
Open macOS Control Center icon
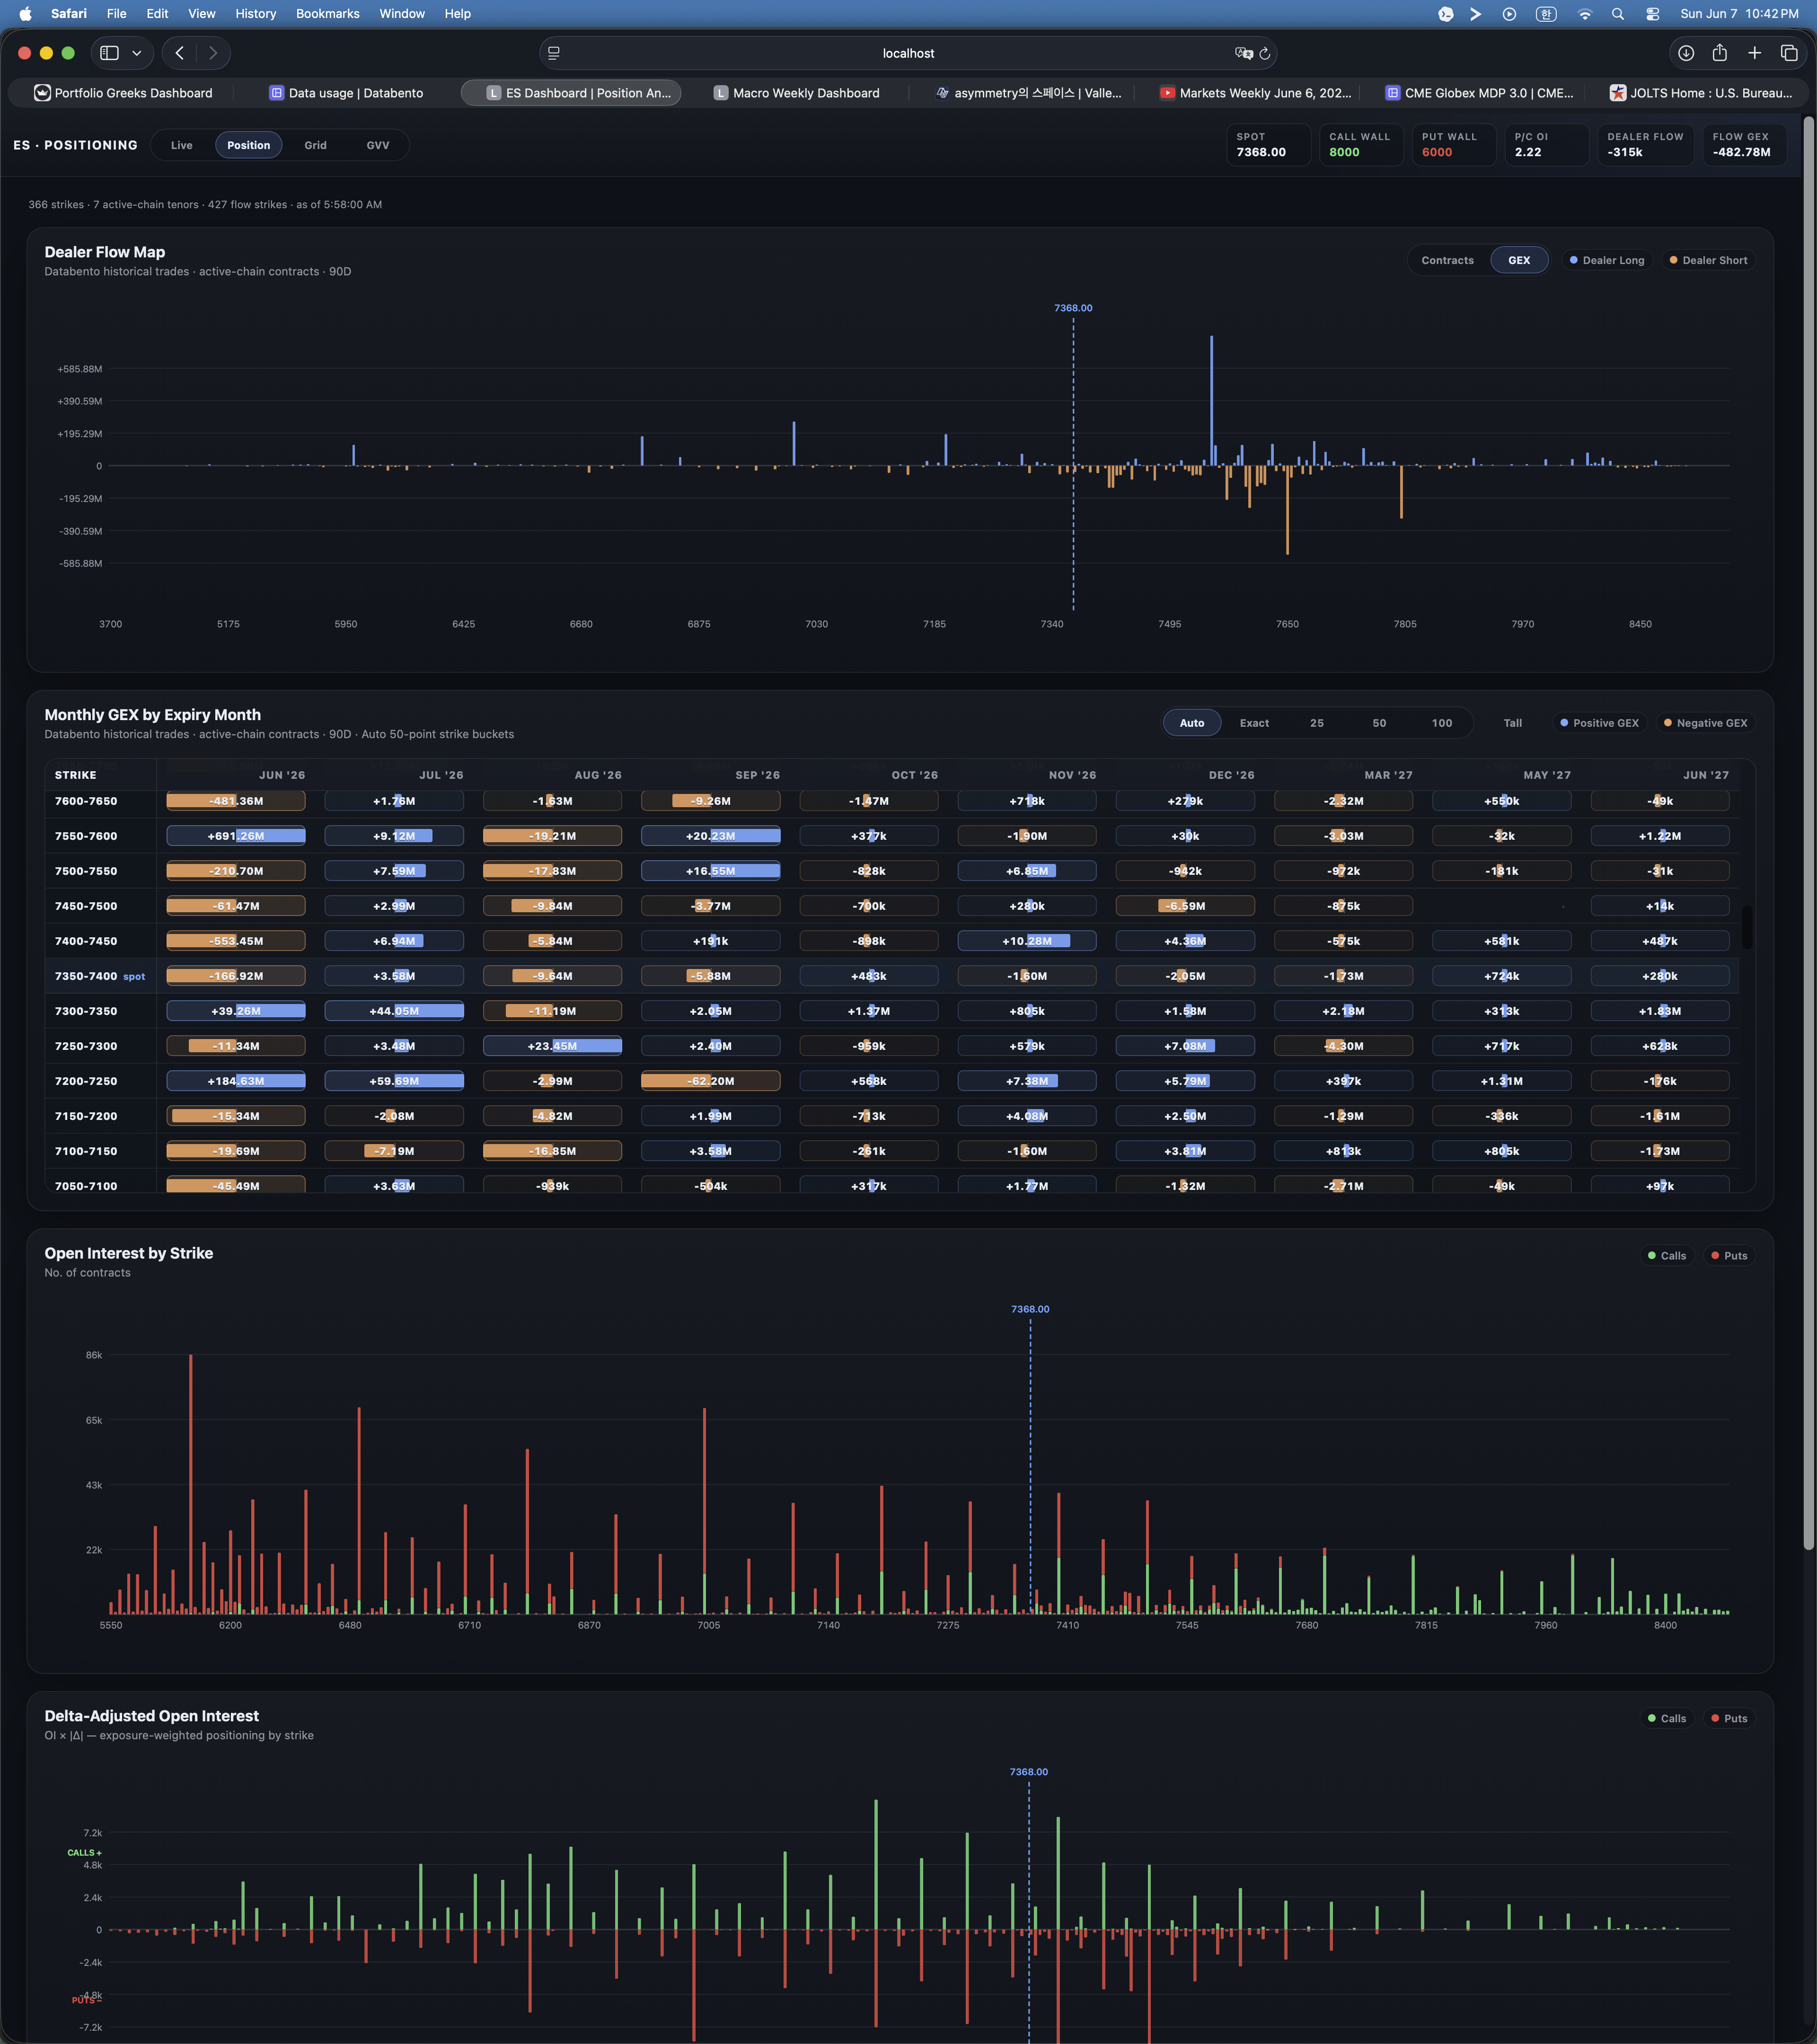click(x=1653, y=14)
